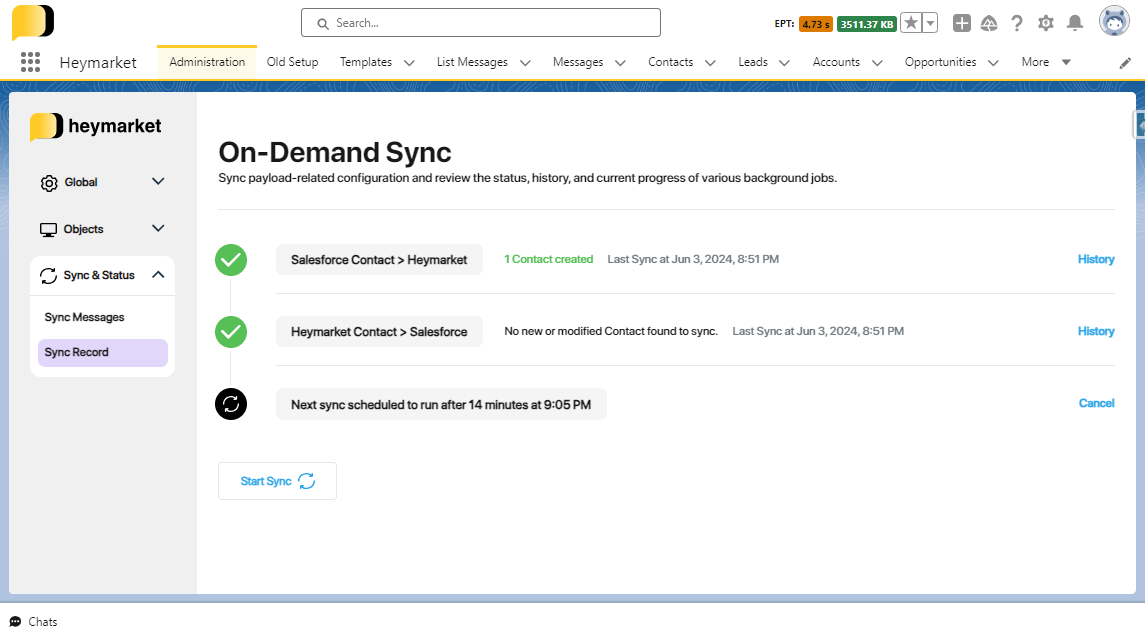Open the Contacts tab dropdown arrow
Viewport: 1145px width, 636px height.
click(x=710, y=63)
